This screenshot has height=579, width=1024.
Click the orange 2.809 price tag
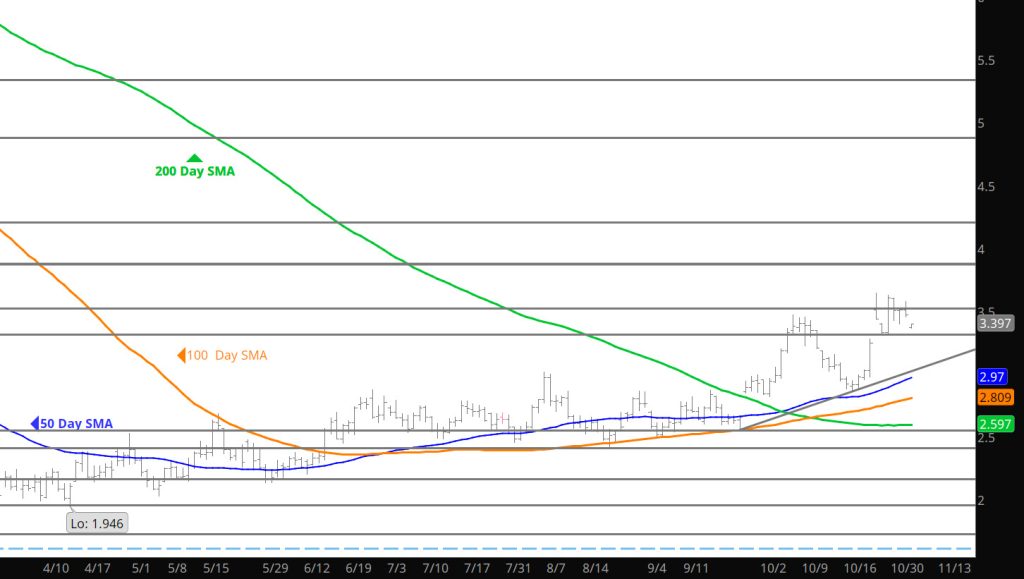[x=995, y=397]
